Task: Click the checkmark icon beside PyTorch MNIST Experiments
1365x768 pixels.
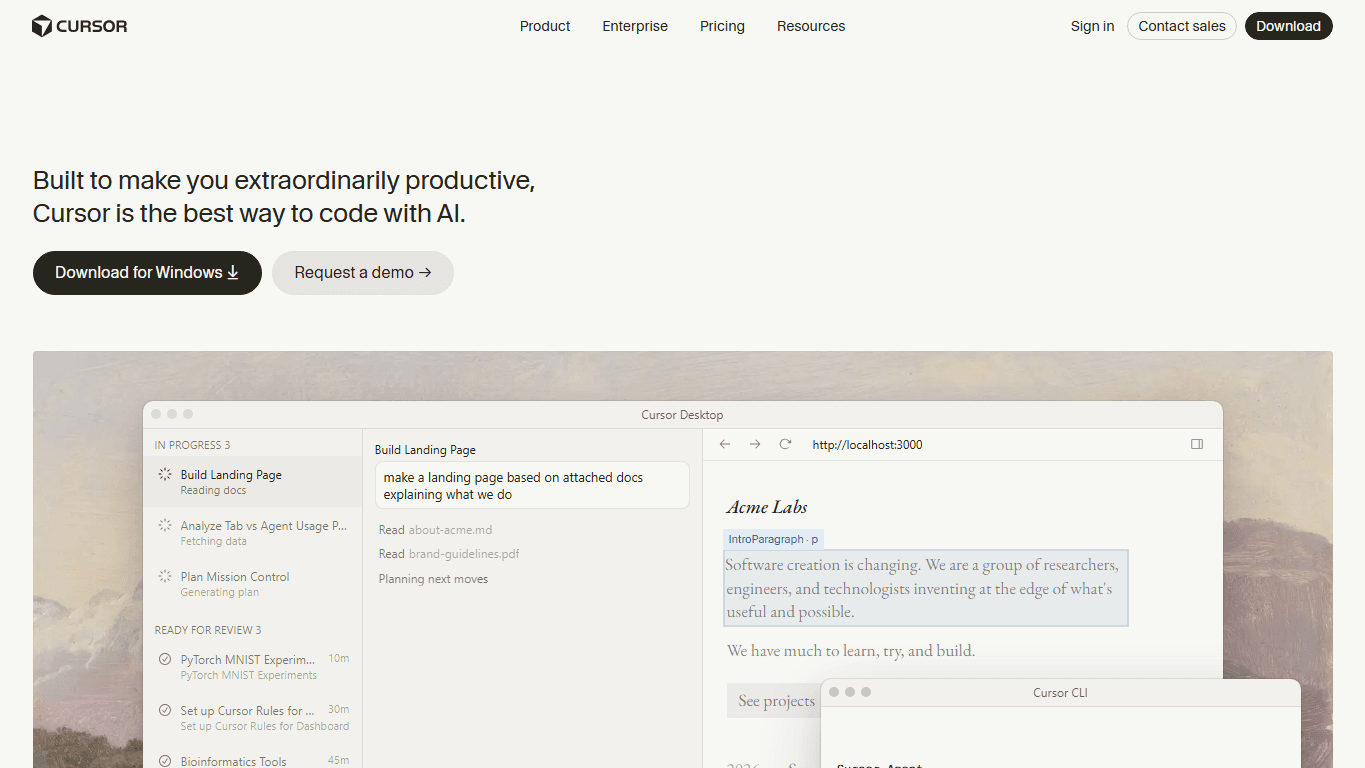Action: coord(165,659)
